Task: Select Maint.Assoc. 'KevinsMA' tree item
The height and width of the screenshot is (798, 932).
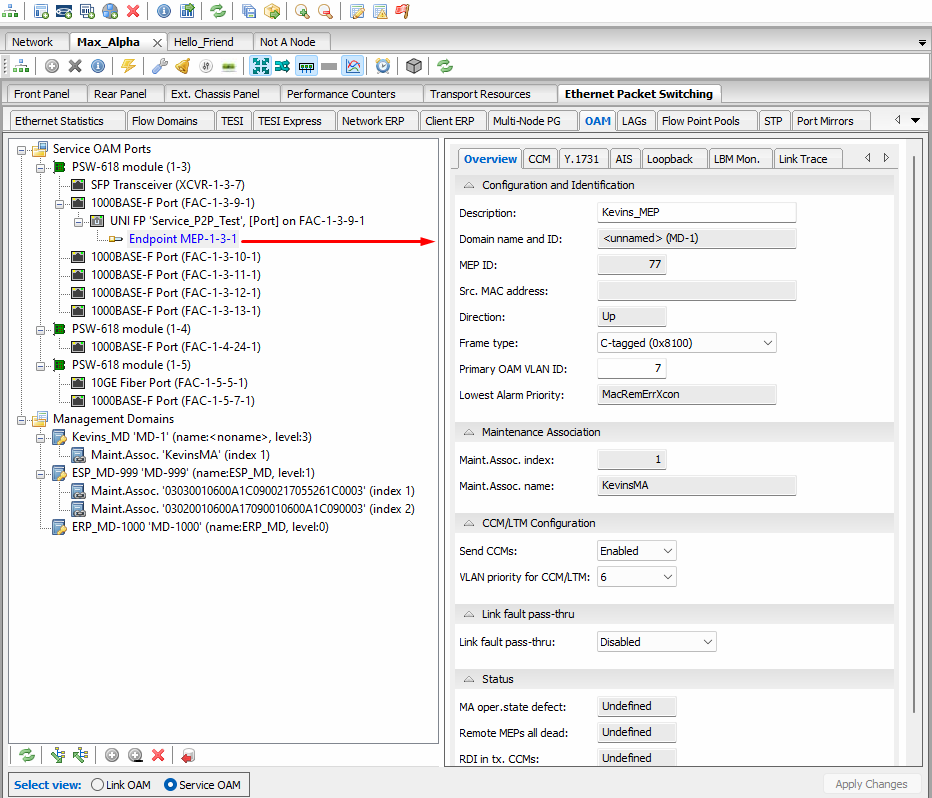Action: pos(180,455)
